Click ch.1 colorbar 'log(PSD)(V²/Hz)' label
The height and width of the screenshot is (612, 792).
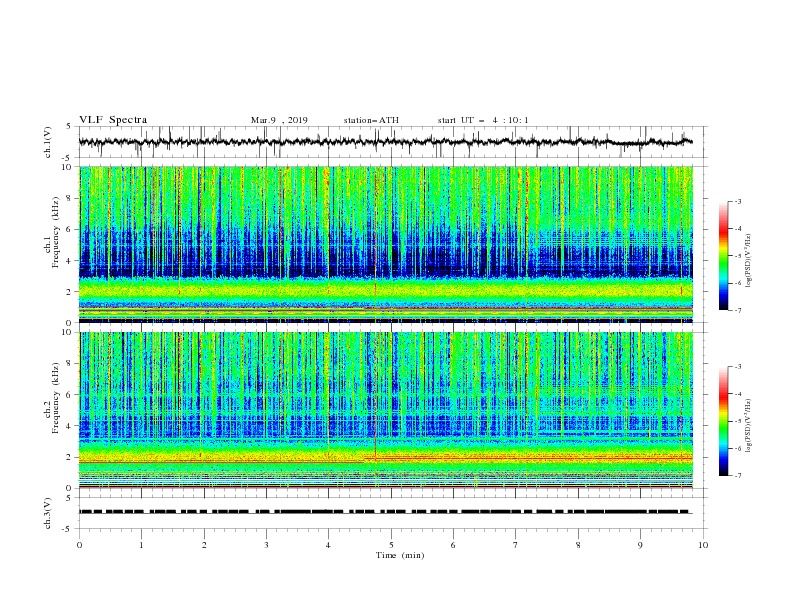pos(748,261)
